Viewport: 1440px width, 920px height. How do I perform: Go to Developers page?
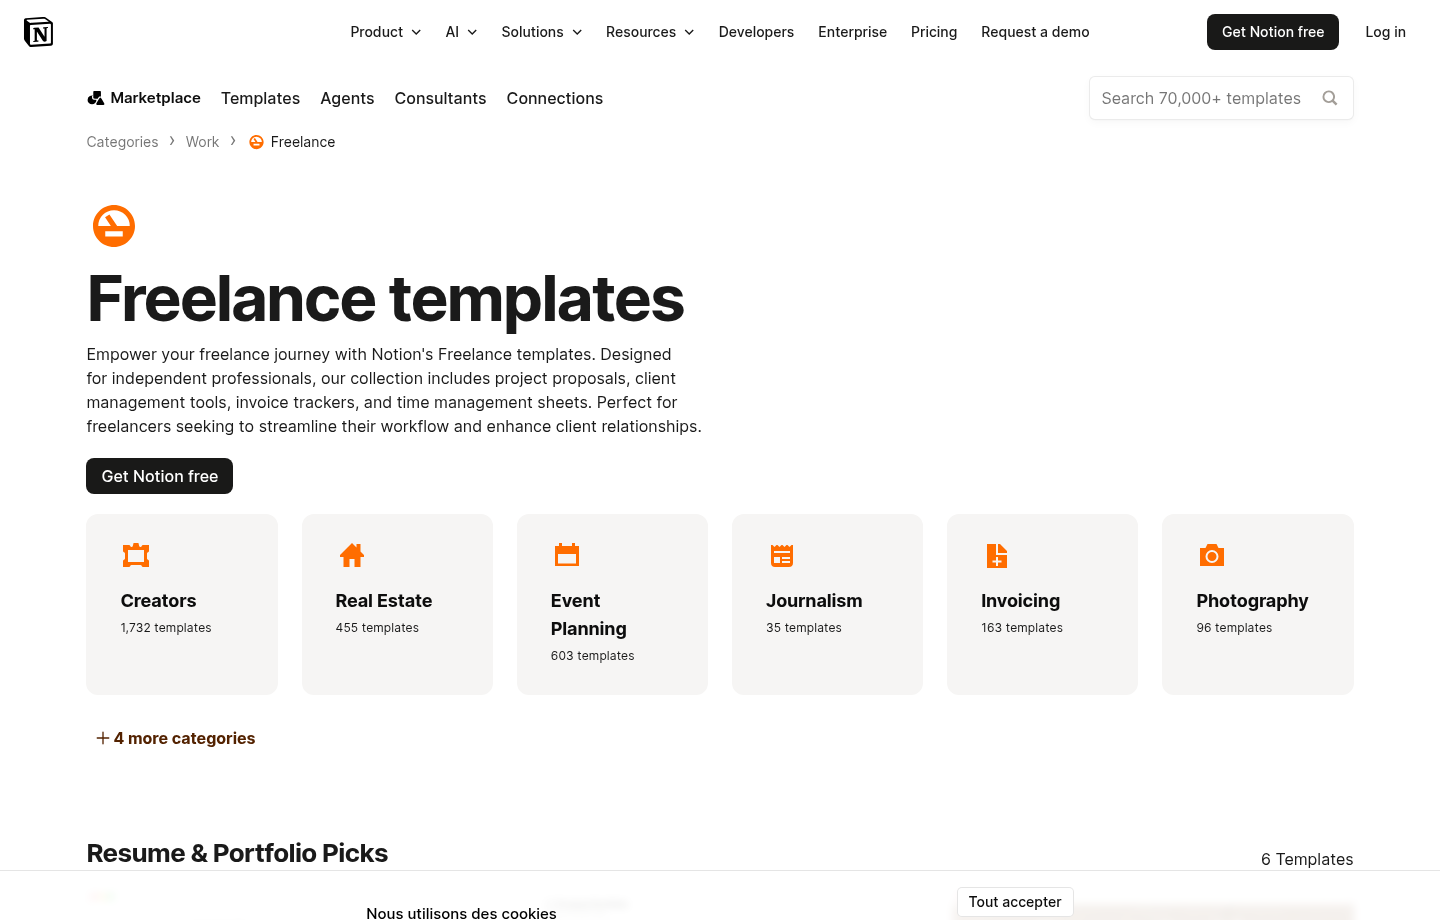click(x=756, y=32)
